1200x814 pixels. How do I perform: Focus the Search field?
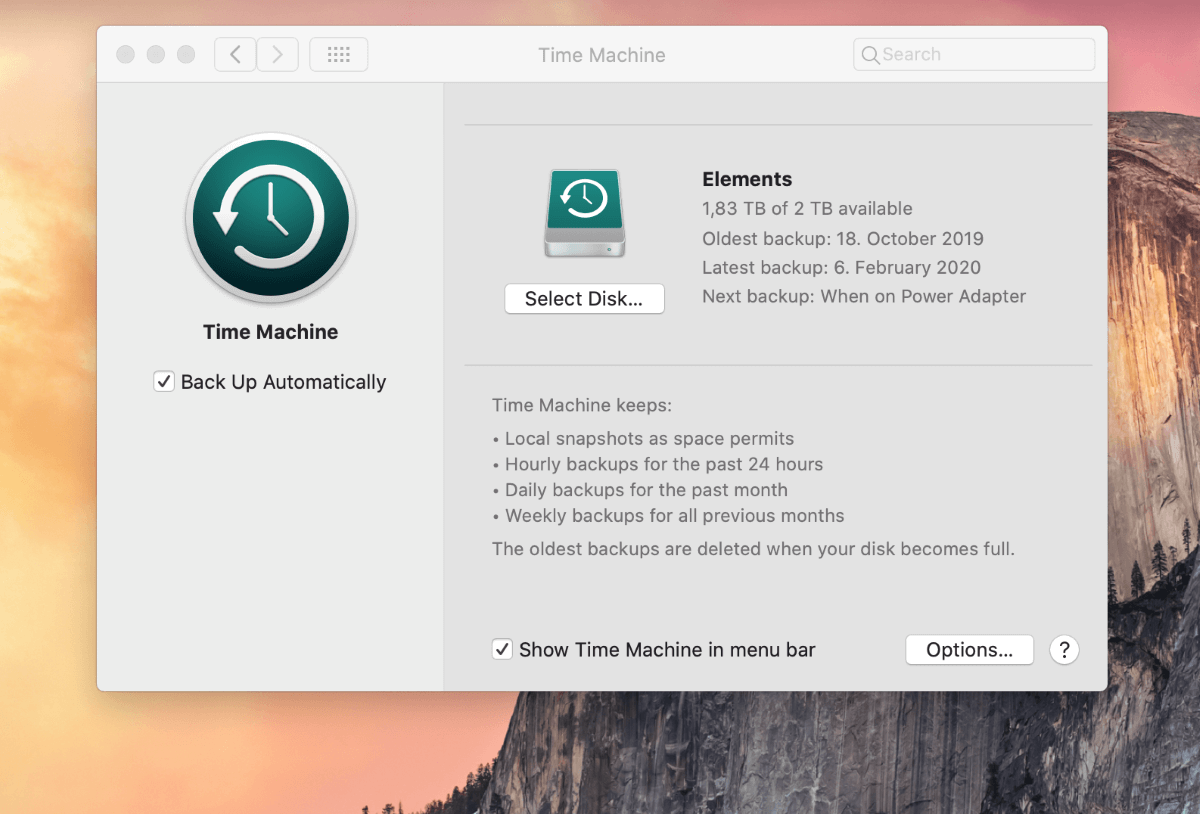[974, 55]
